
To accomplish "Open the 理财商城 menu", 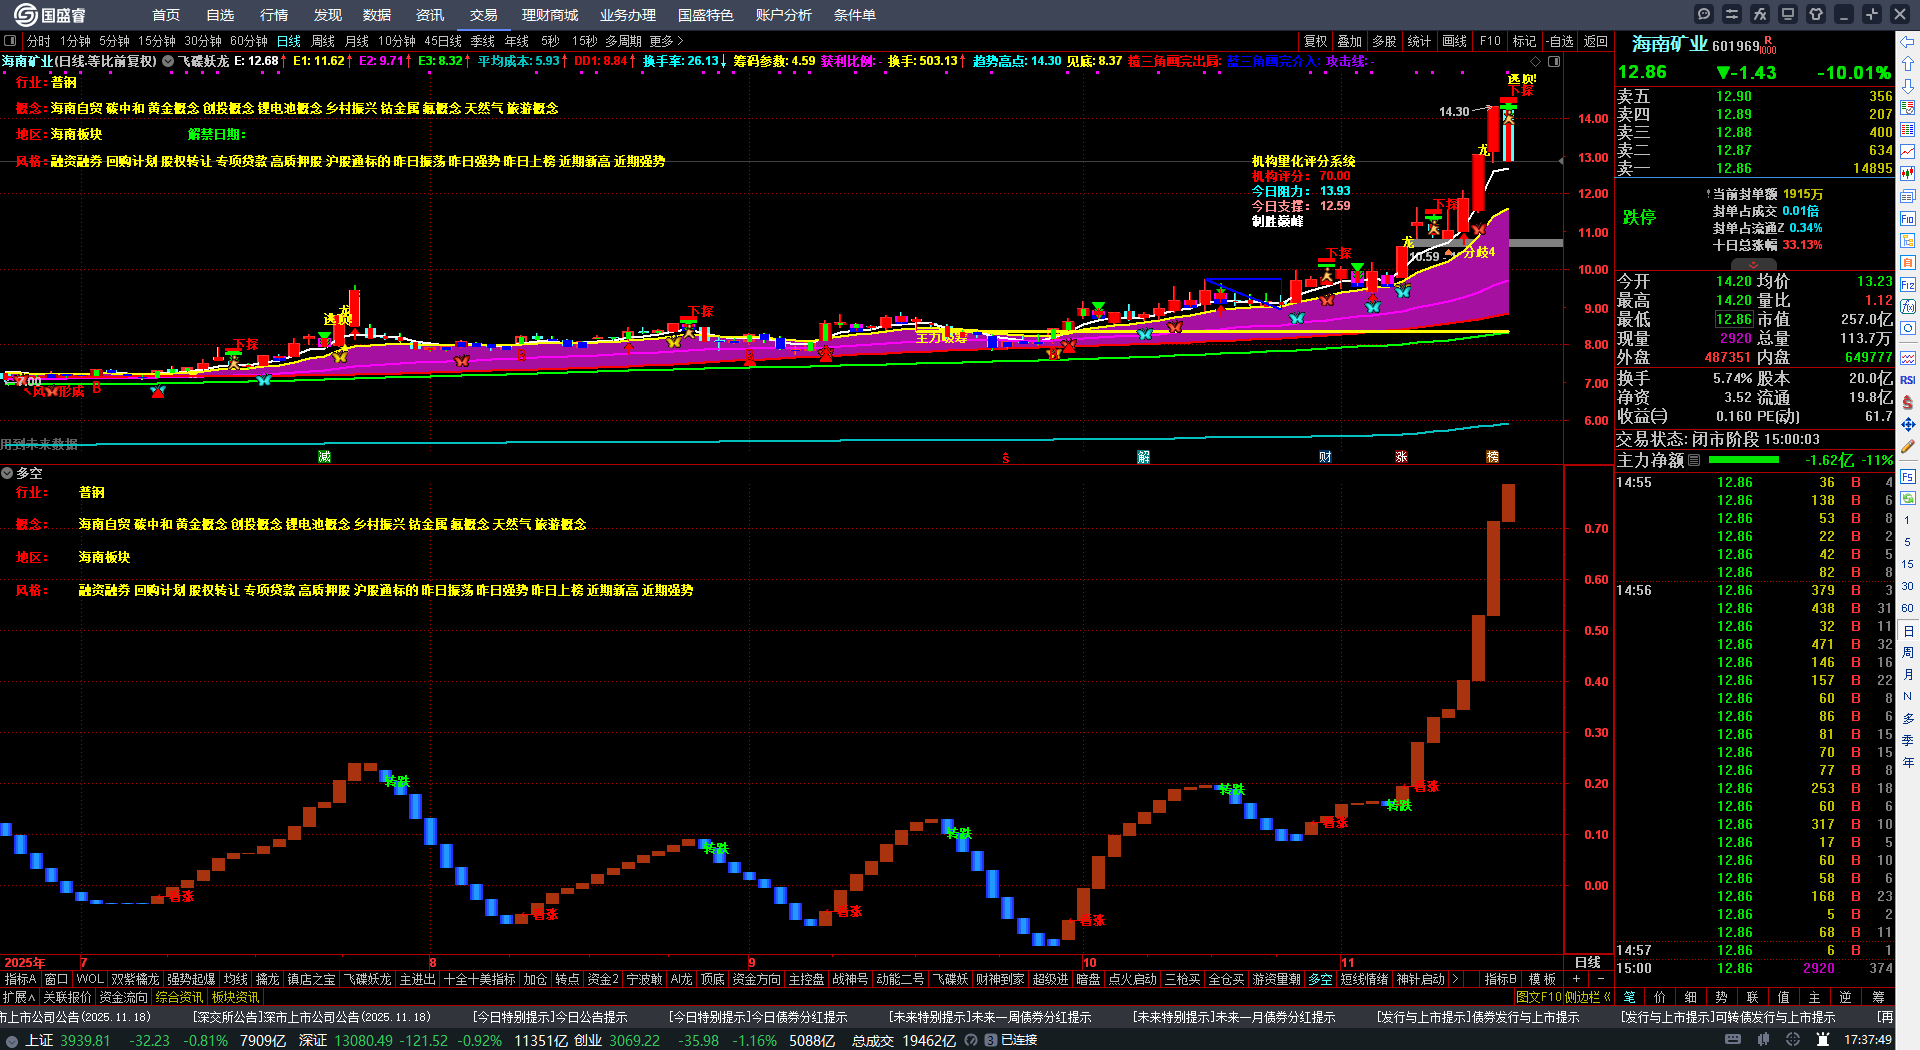I will (x=550, y=15).
